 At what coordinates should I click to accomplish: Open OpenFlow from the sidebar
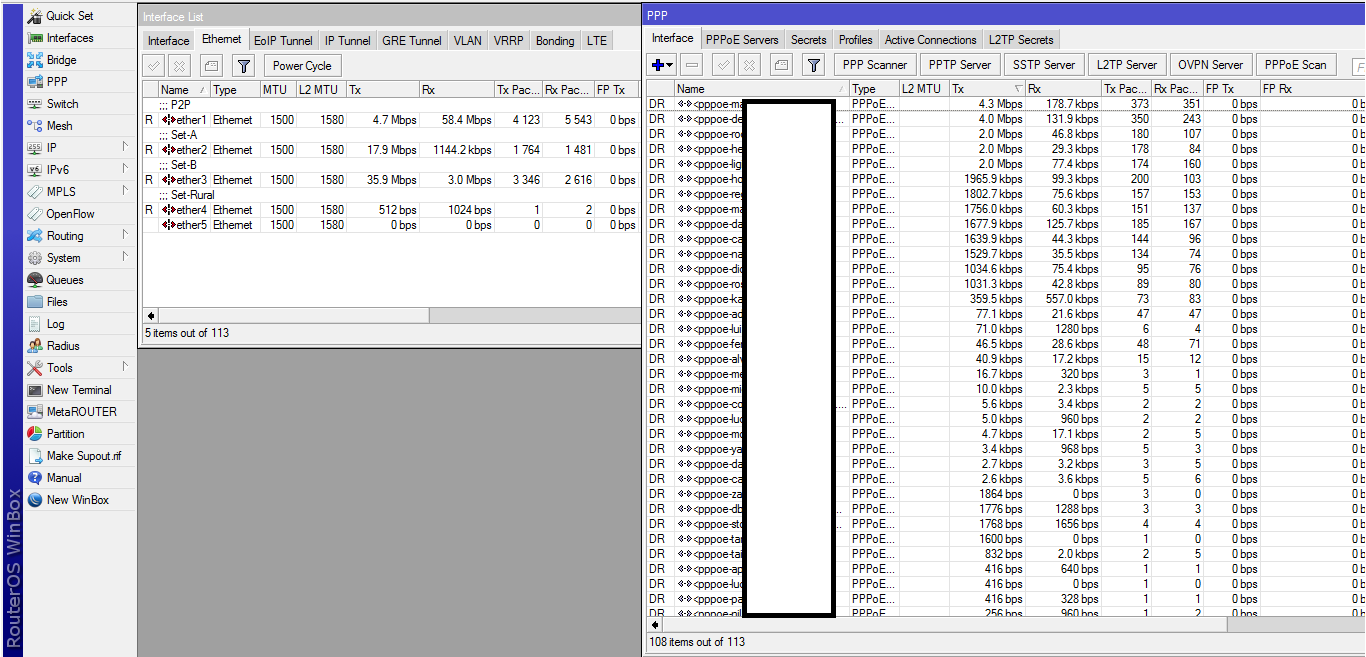70,214
